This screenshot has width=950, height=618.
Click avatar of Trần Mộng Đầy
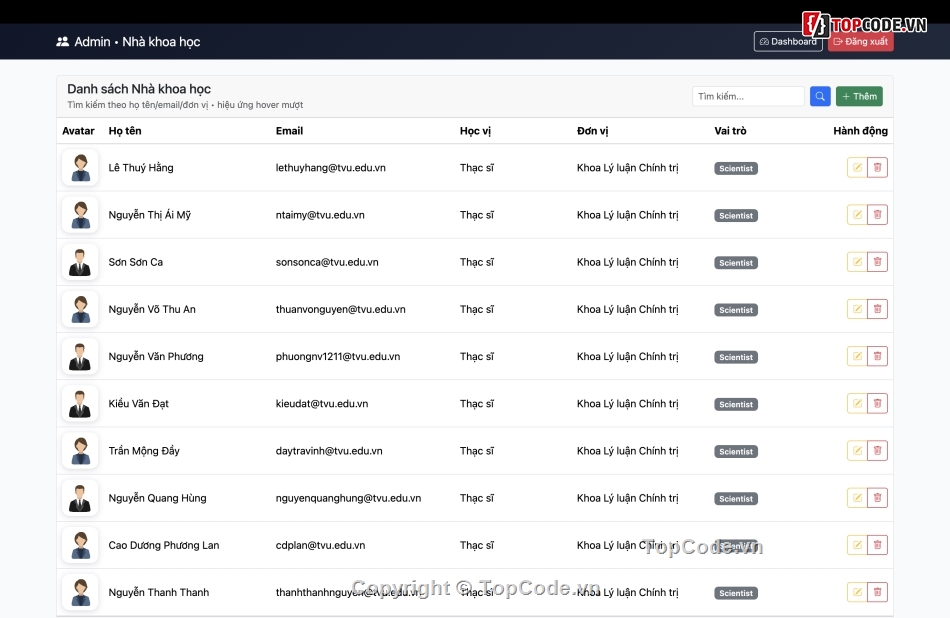point(80,451)
